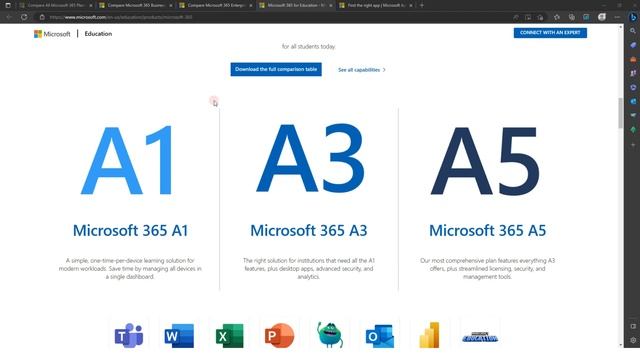Toggle the sidebar layout icon near bottom

633,326
